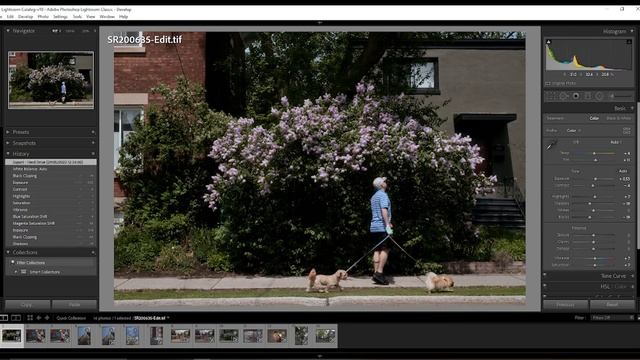The height and width of the screenshot is (360, 640).
Task: Collapse the Collections panel
Action: click(8, 253)
